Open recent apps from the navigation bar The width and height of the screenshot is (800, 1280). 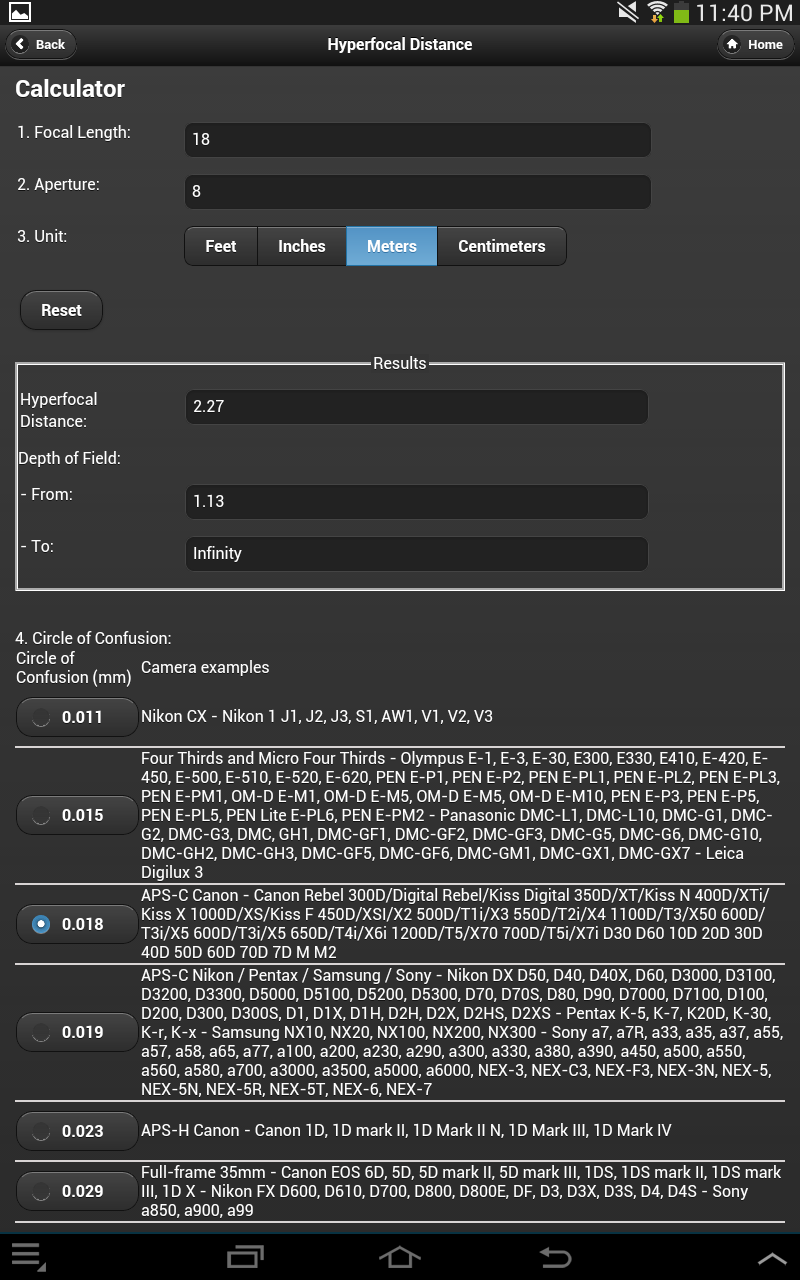[x=244, y=1257]
